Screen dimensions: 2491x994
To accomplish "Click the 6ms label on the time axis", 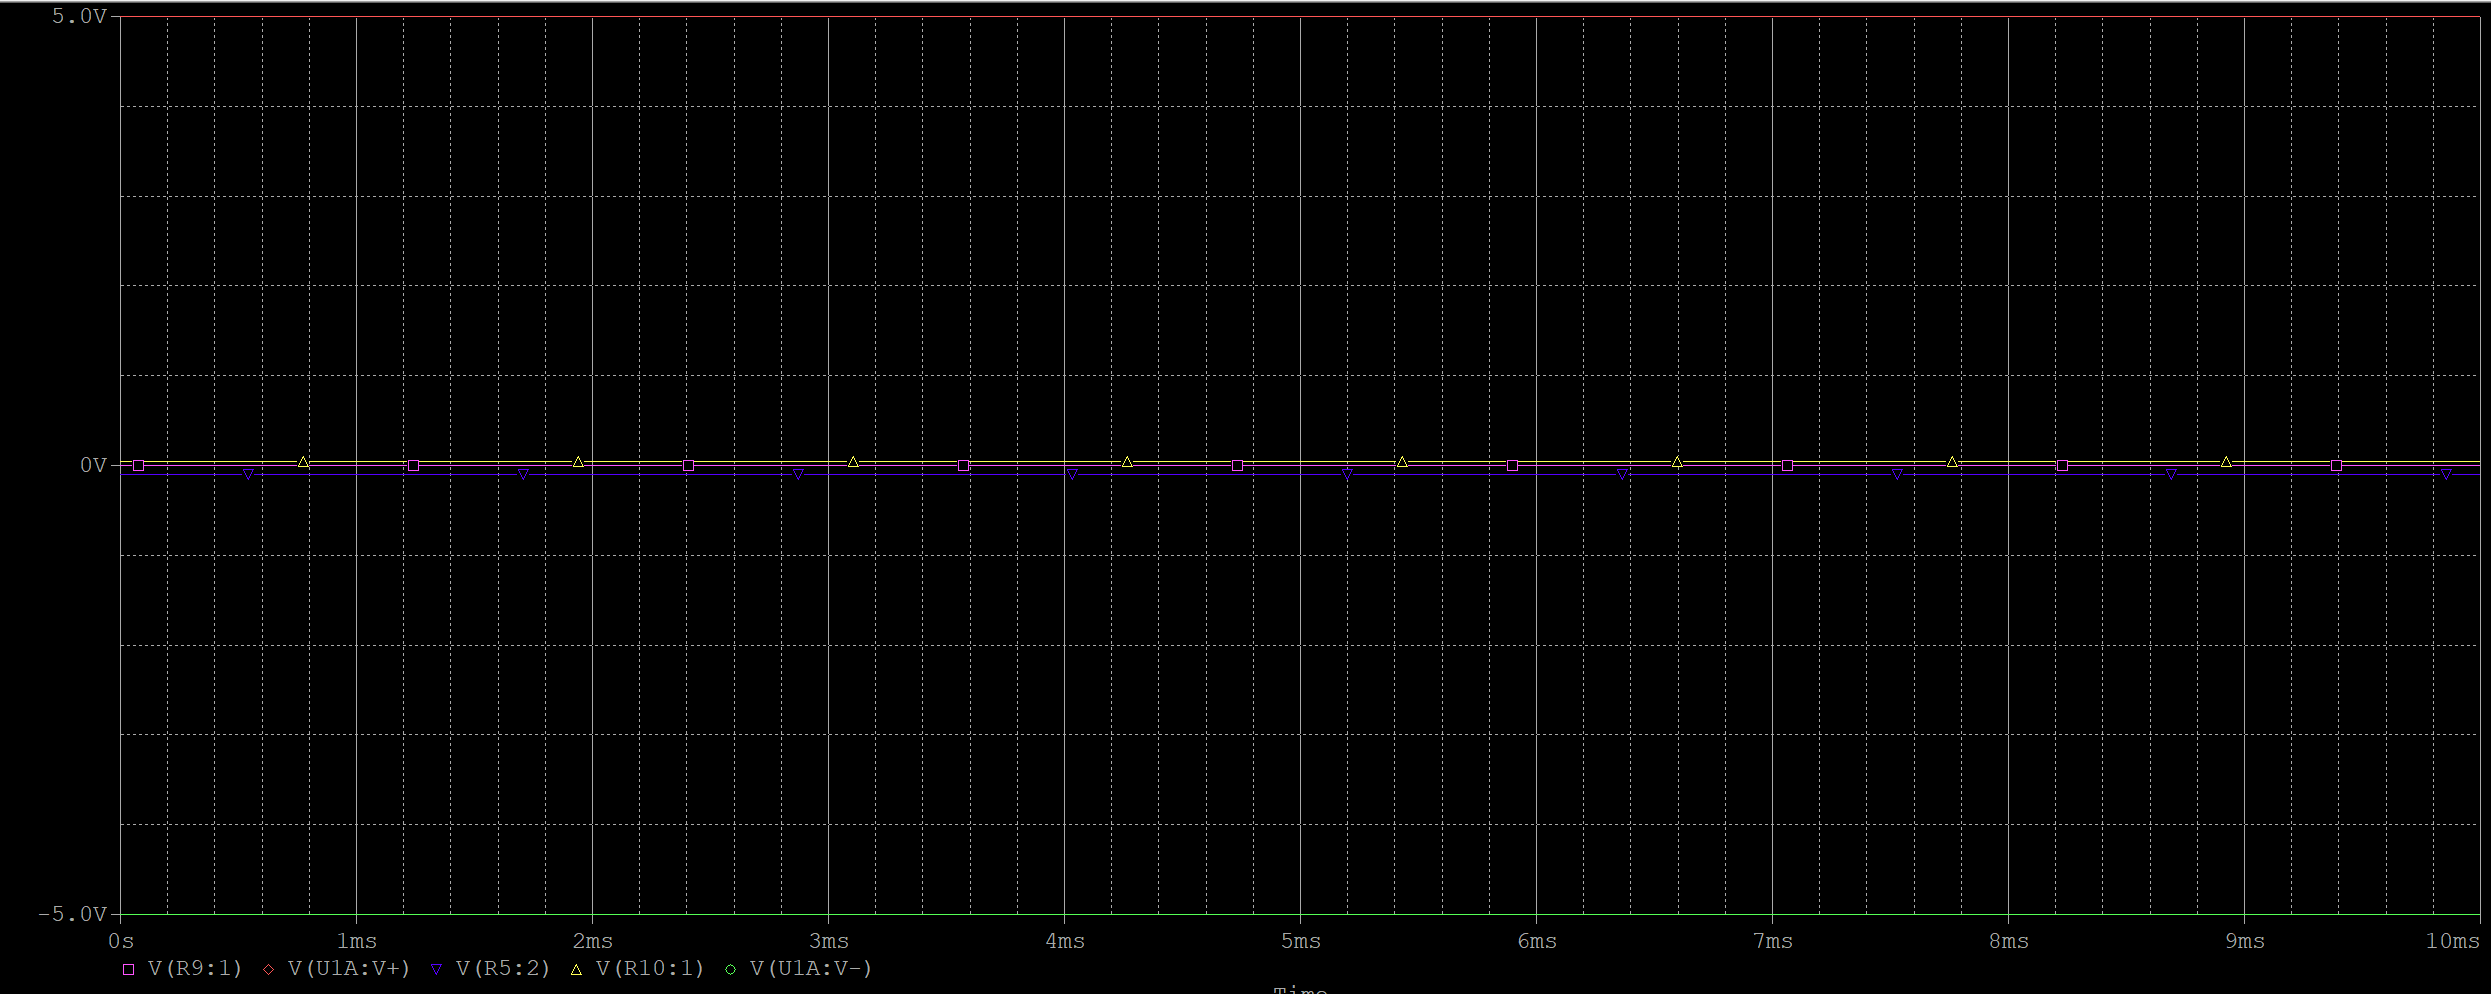I will point(1537,941).
